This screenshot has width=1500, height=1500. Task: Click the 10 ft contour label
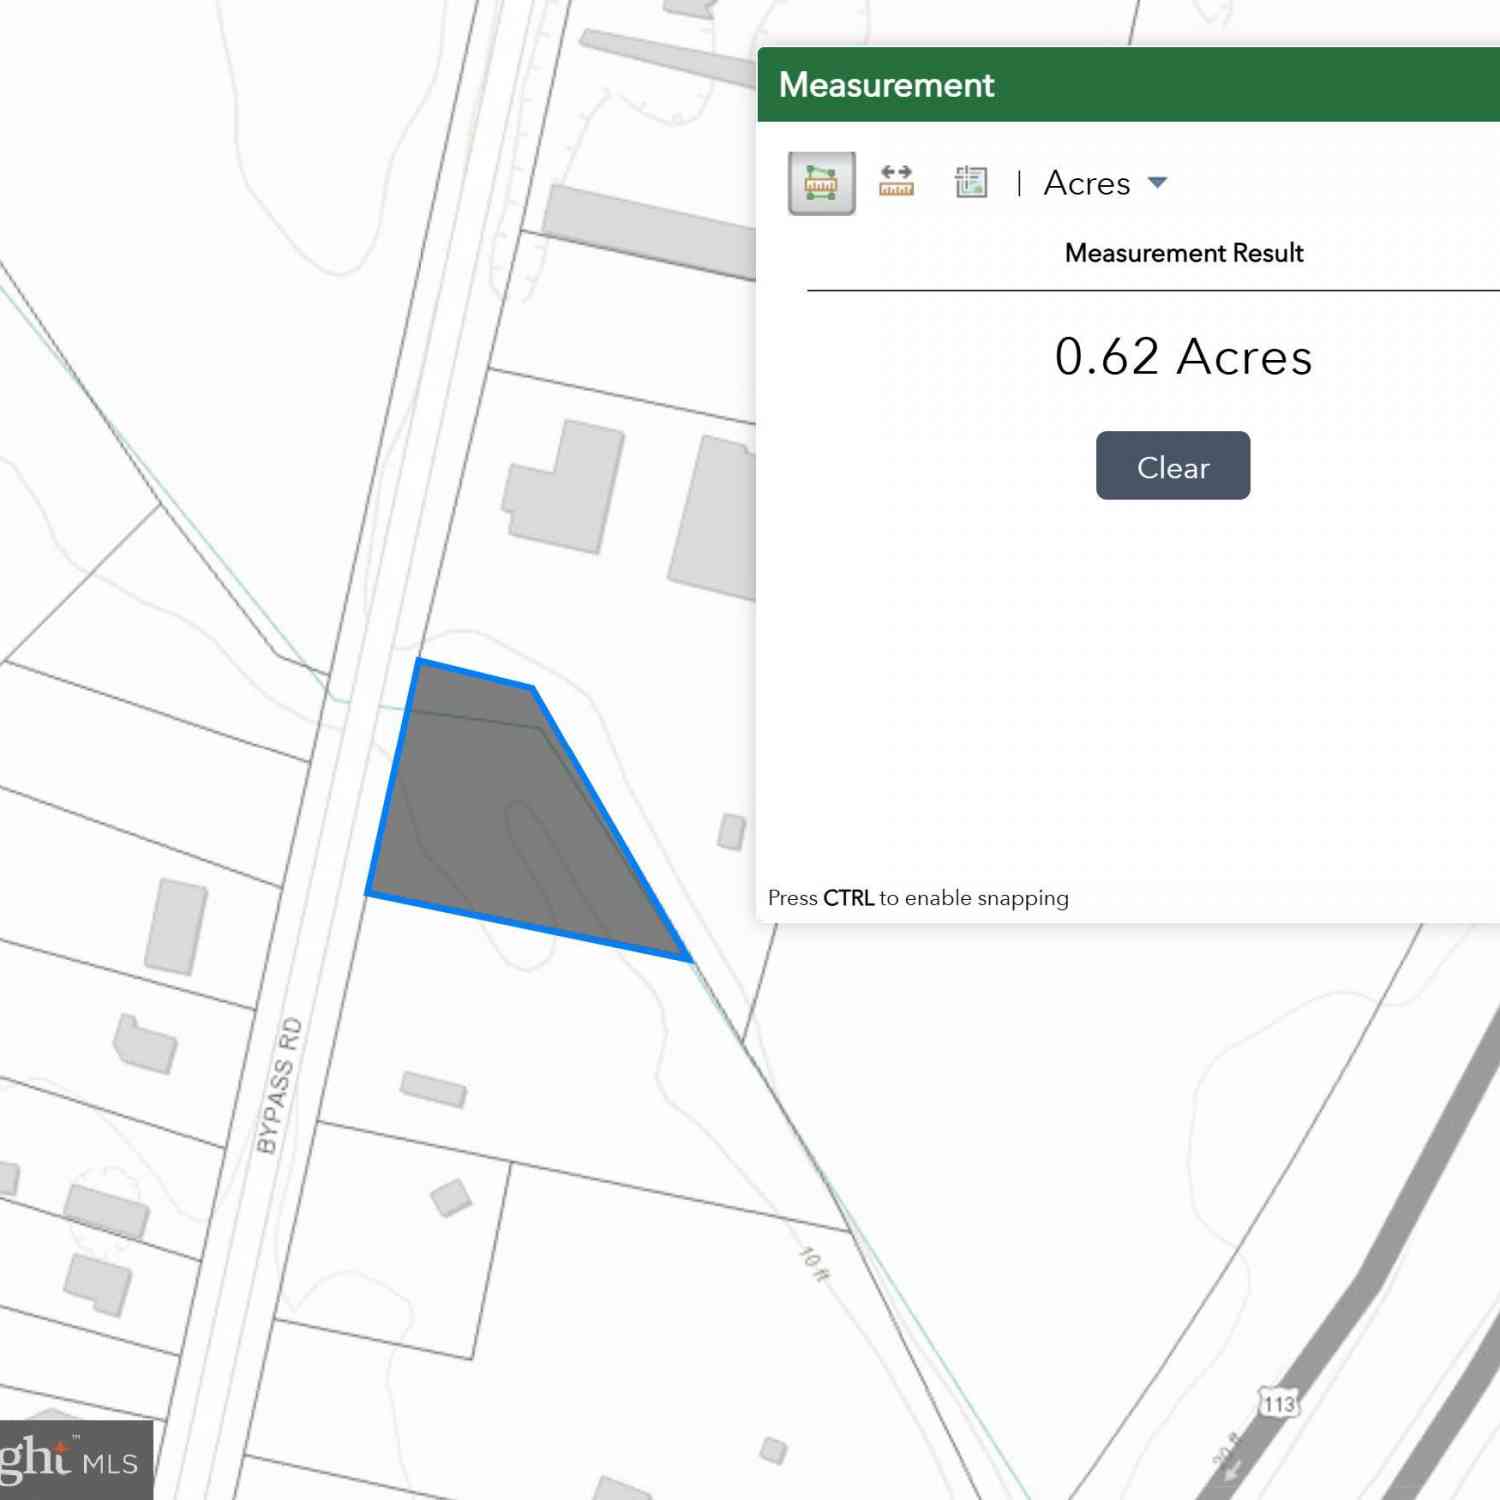814,1264
